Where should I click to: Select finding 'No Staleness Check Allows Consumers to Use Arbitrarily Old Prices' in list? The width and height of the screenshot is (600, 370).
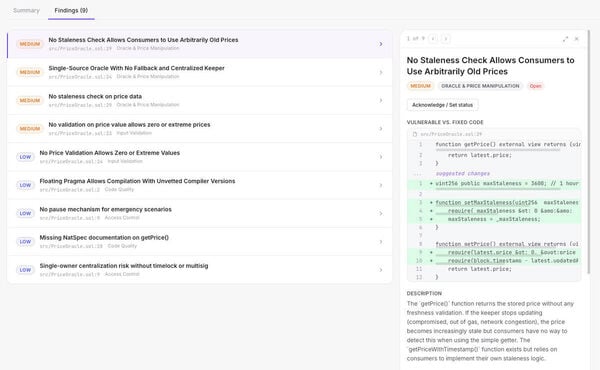200,44
